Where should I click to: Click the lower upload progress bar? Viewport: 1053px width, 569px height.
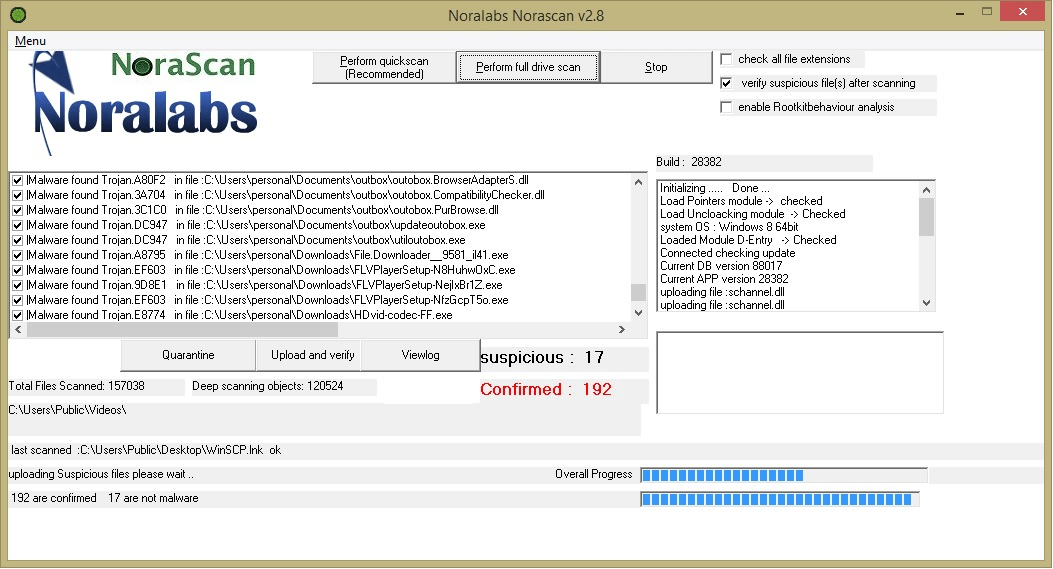[780, 499]
